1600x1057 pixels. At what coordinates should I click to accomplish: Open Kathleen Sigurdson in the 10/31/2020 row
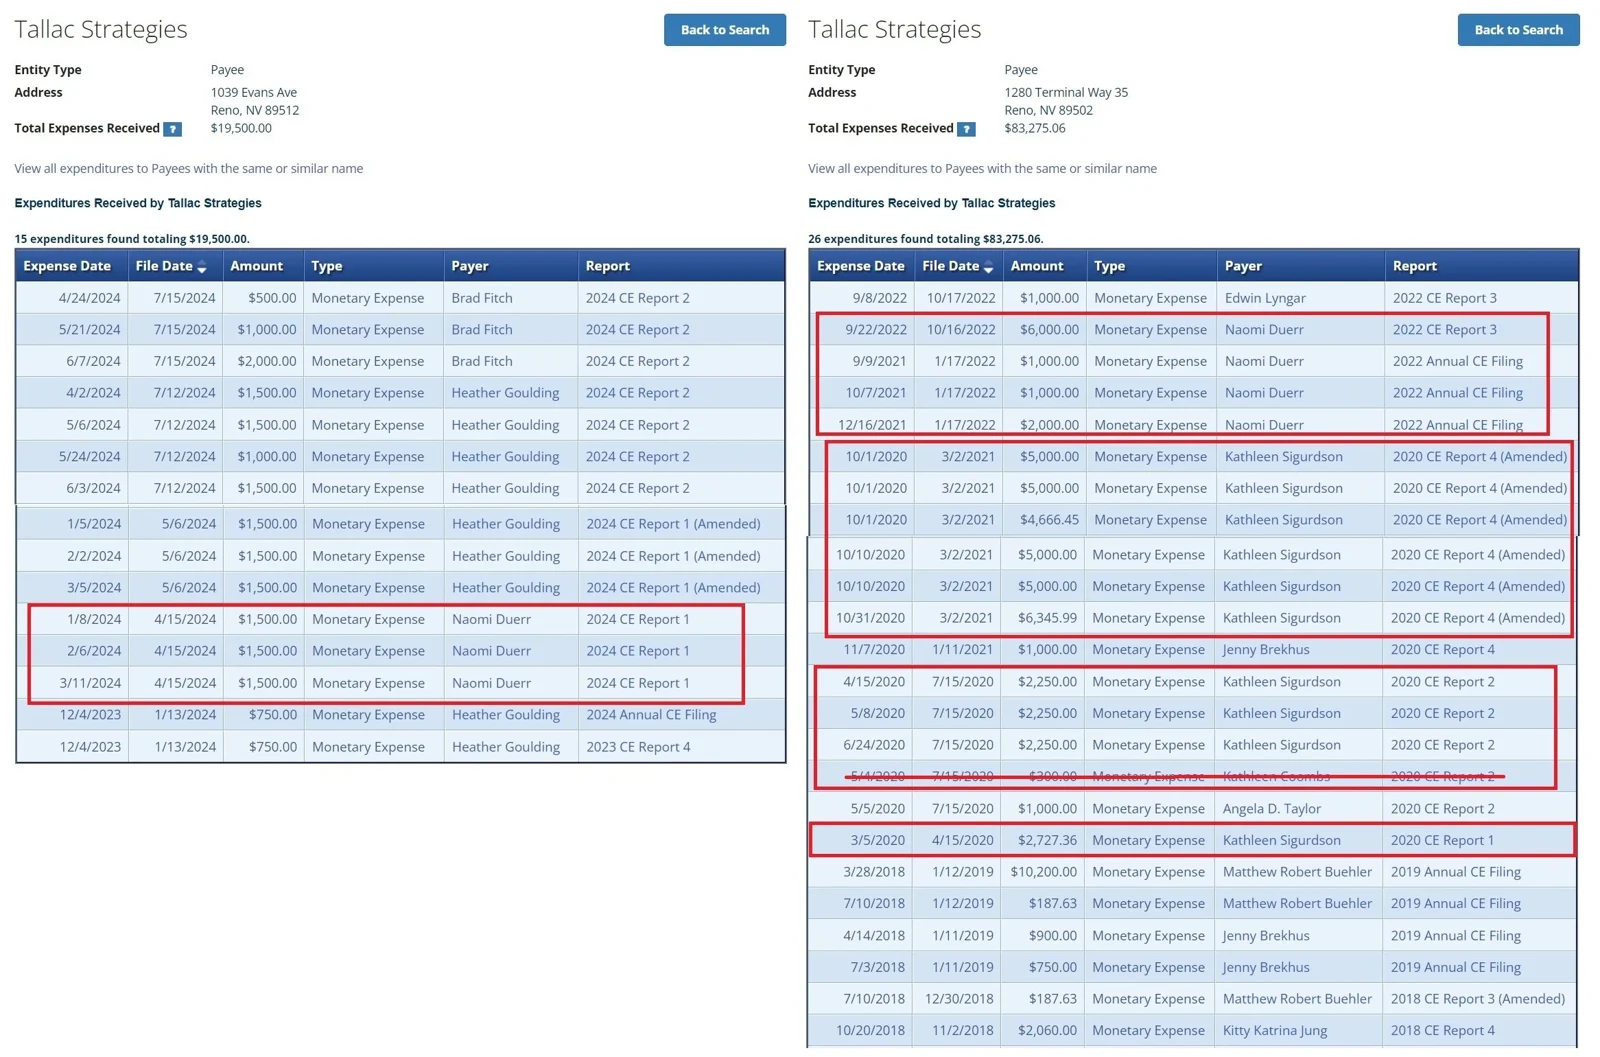pos(1281,618)
